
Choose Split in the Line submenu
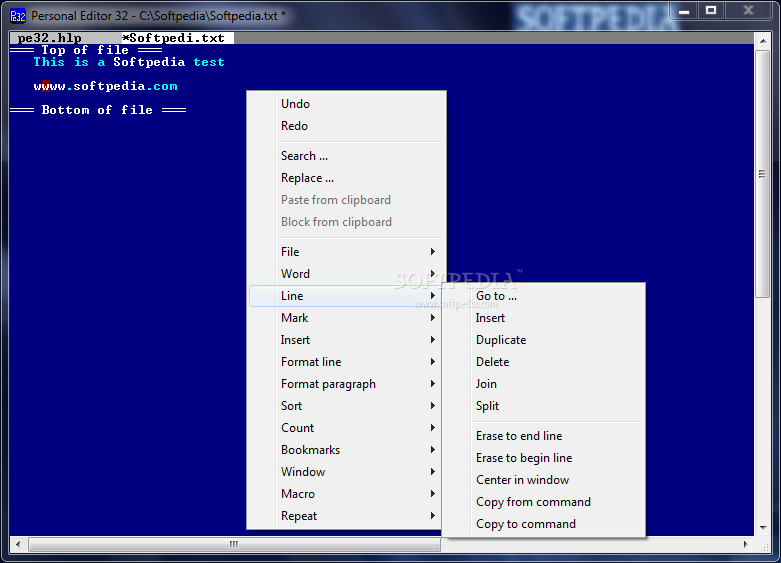(x=543, y=406)
